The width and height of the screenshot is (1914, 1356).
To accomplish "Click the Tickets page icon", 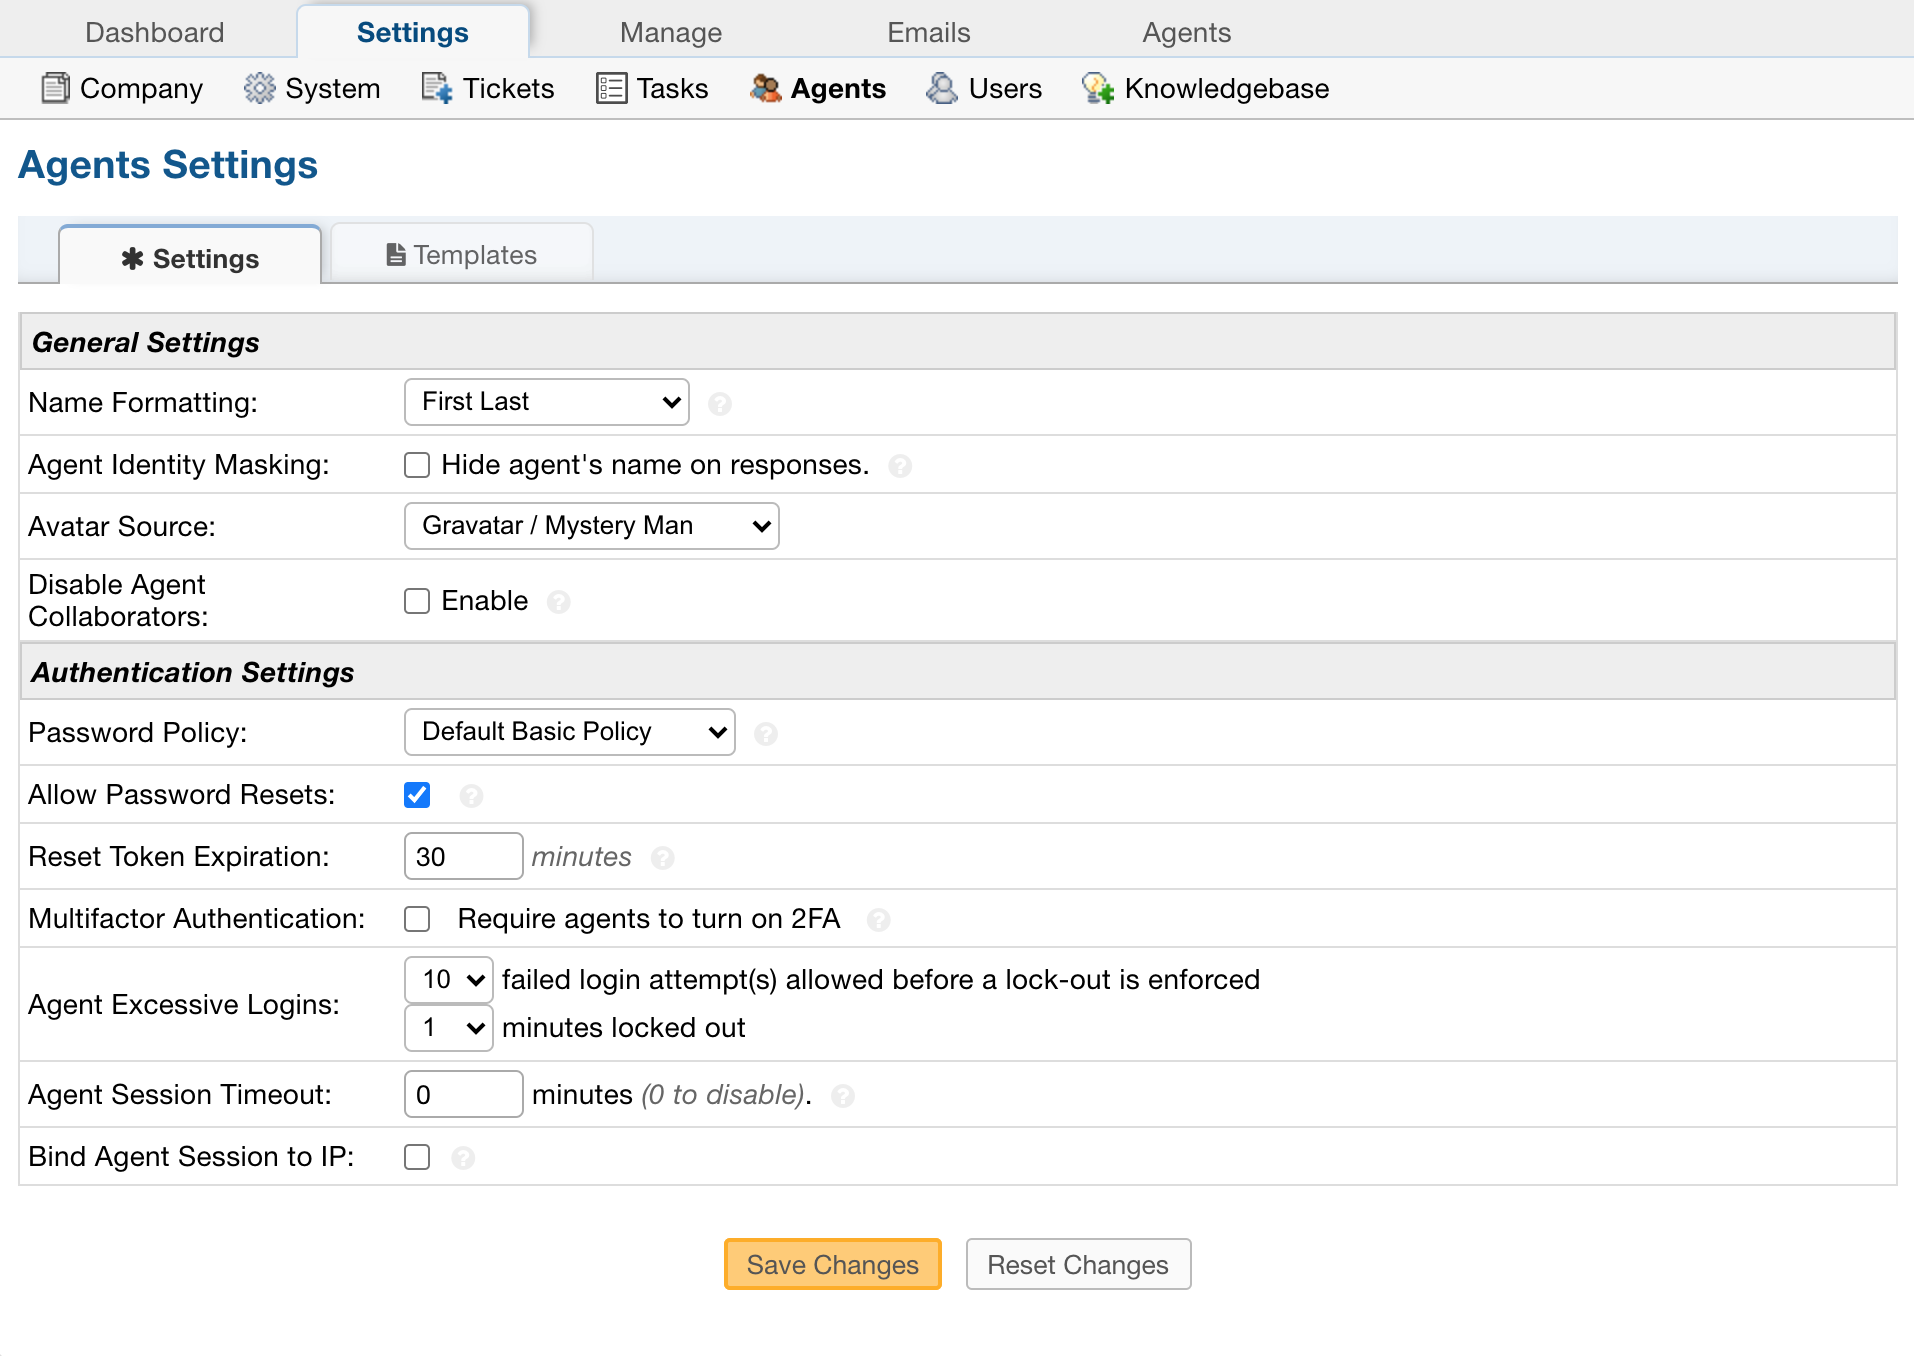I will click(x=436, y=88).
